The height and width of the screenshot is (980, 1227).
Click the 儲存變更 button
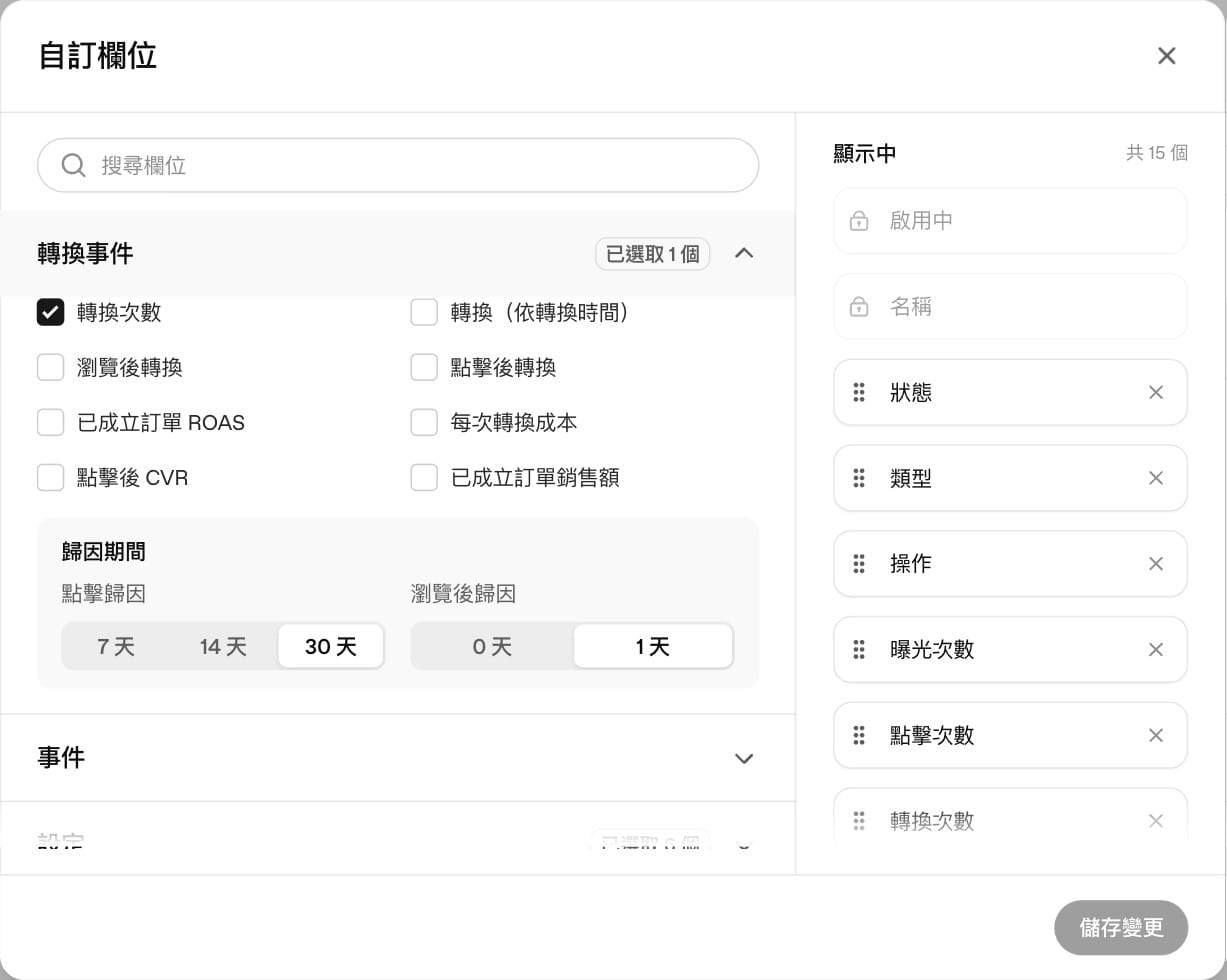pos(1121,928)
